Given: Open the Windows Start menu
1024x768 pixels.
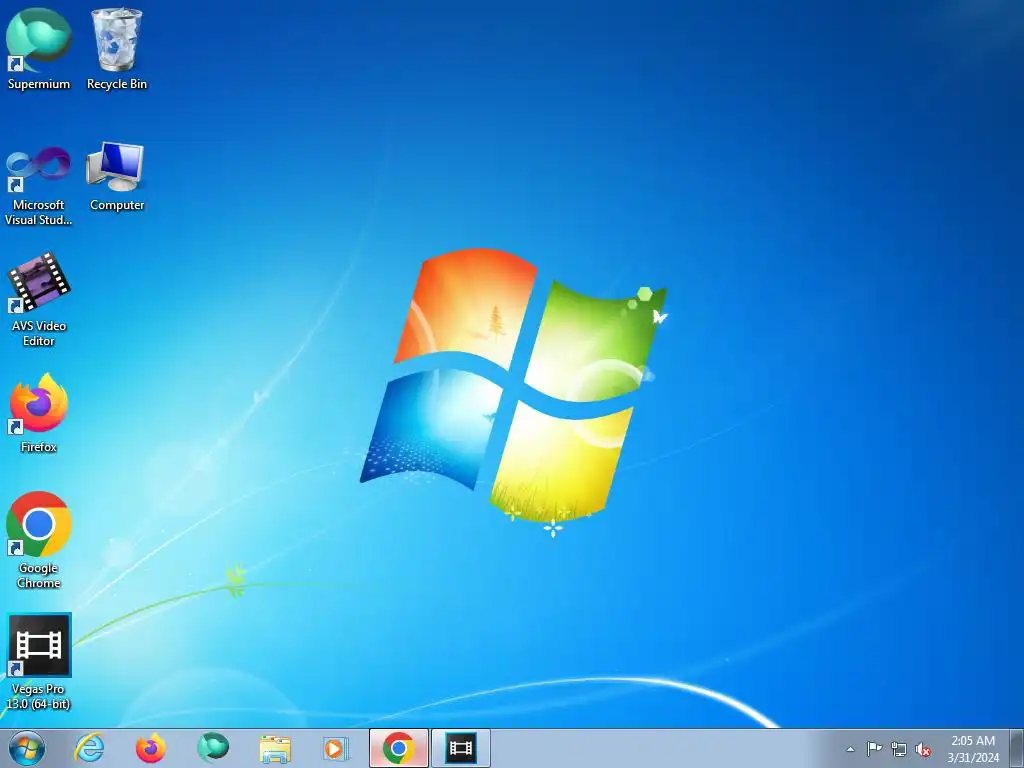Looking at the screenshot, I should (x=27, y=748).
